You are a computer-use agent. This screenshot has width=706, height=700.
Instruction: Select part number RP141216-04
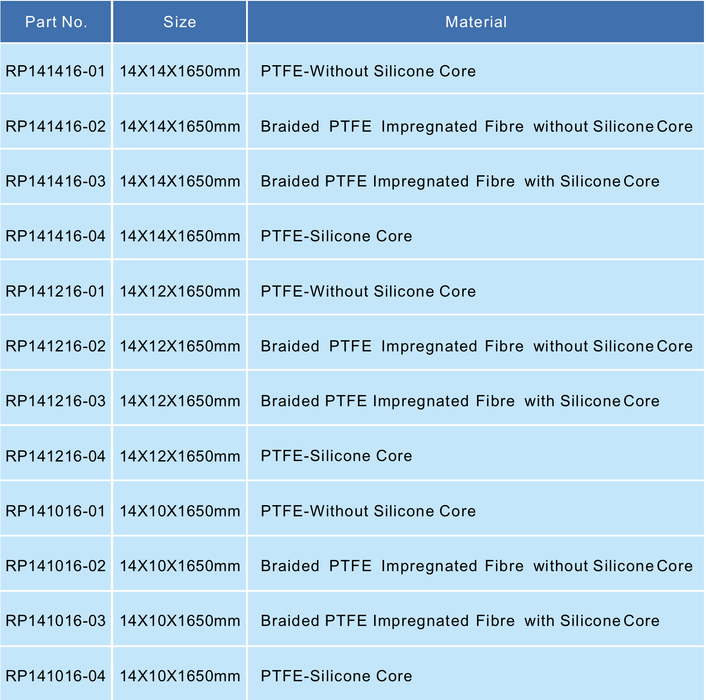pos(56,456)
